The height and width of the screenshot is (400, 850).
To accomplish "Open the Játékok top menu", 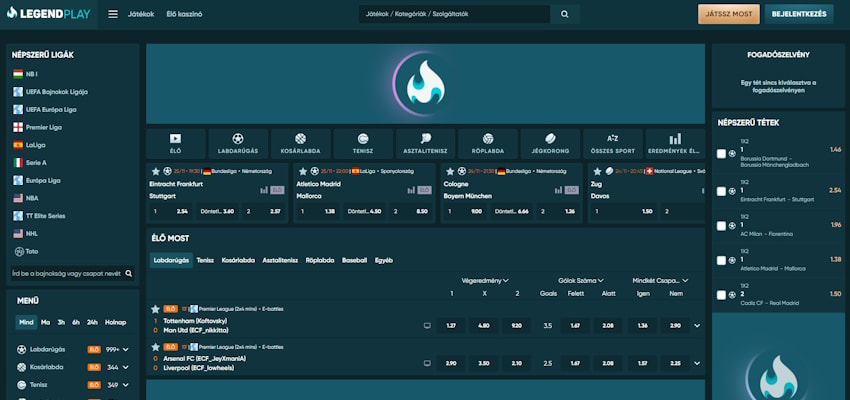I will pyautogui.click(x=141, y=14).
